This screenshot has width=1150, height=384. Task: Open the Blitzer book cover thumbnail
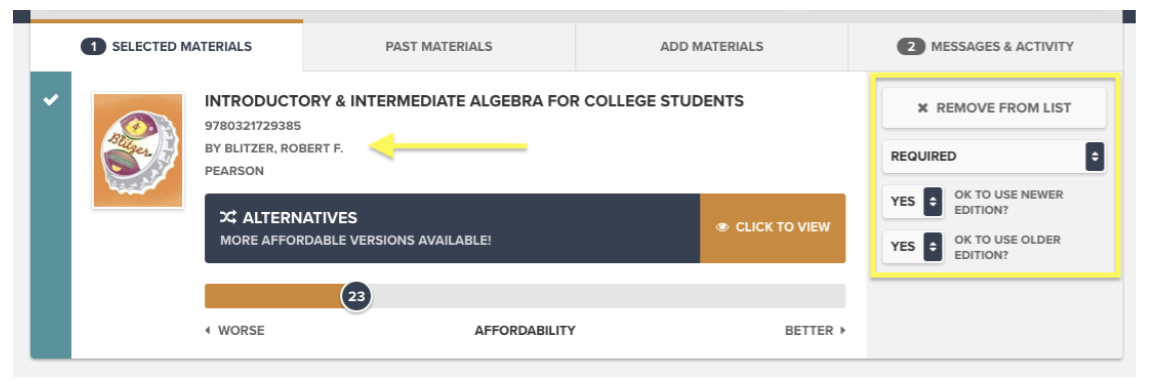click(x=138, y=150)
